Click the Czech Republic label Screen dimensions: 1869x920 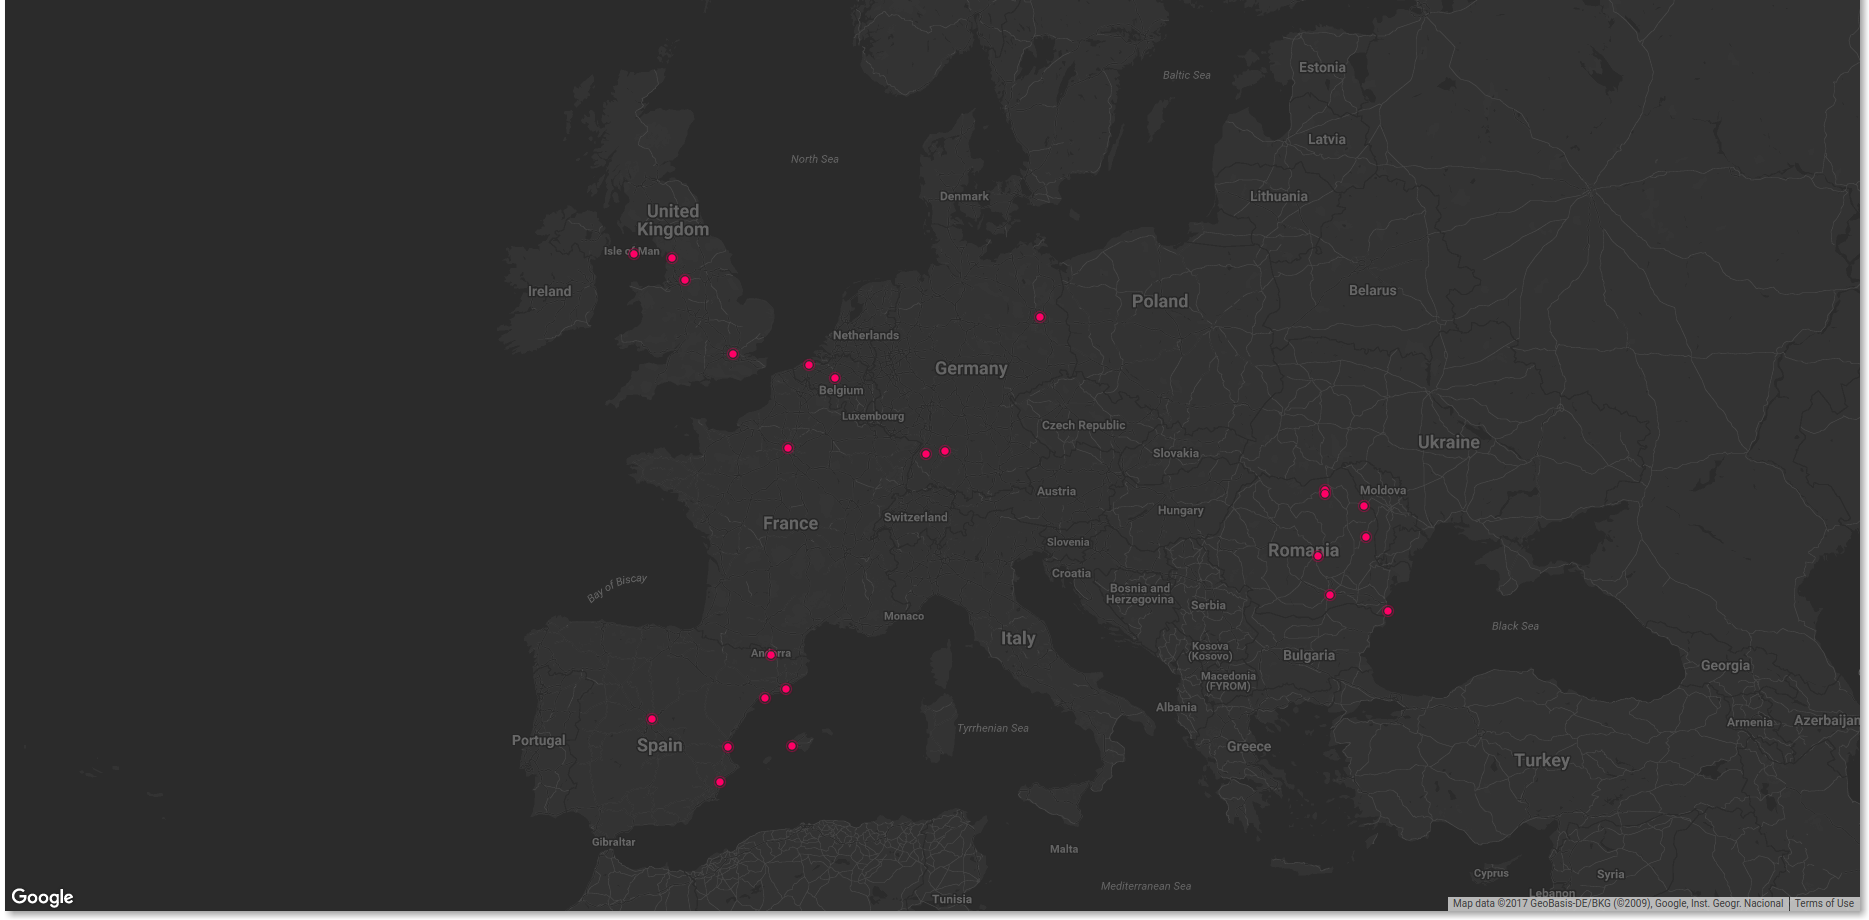tap(1084, 425)
